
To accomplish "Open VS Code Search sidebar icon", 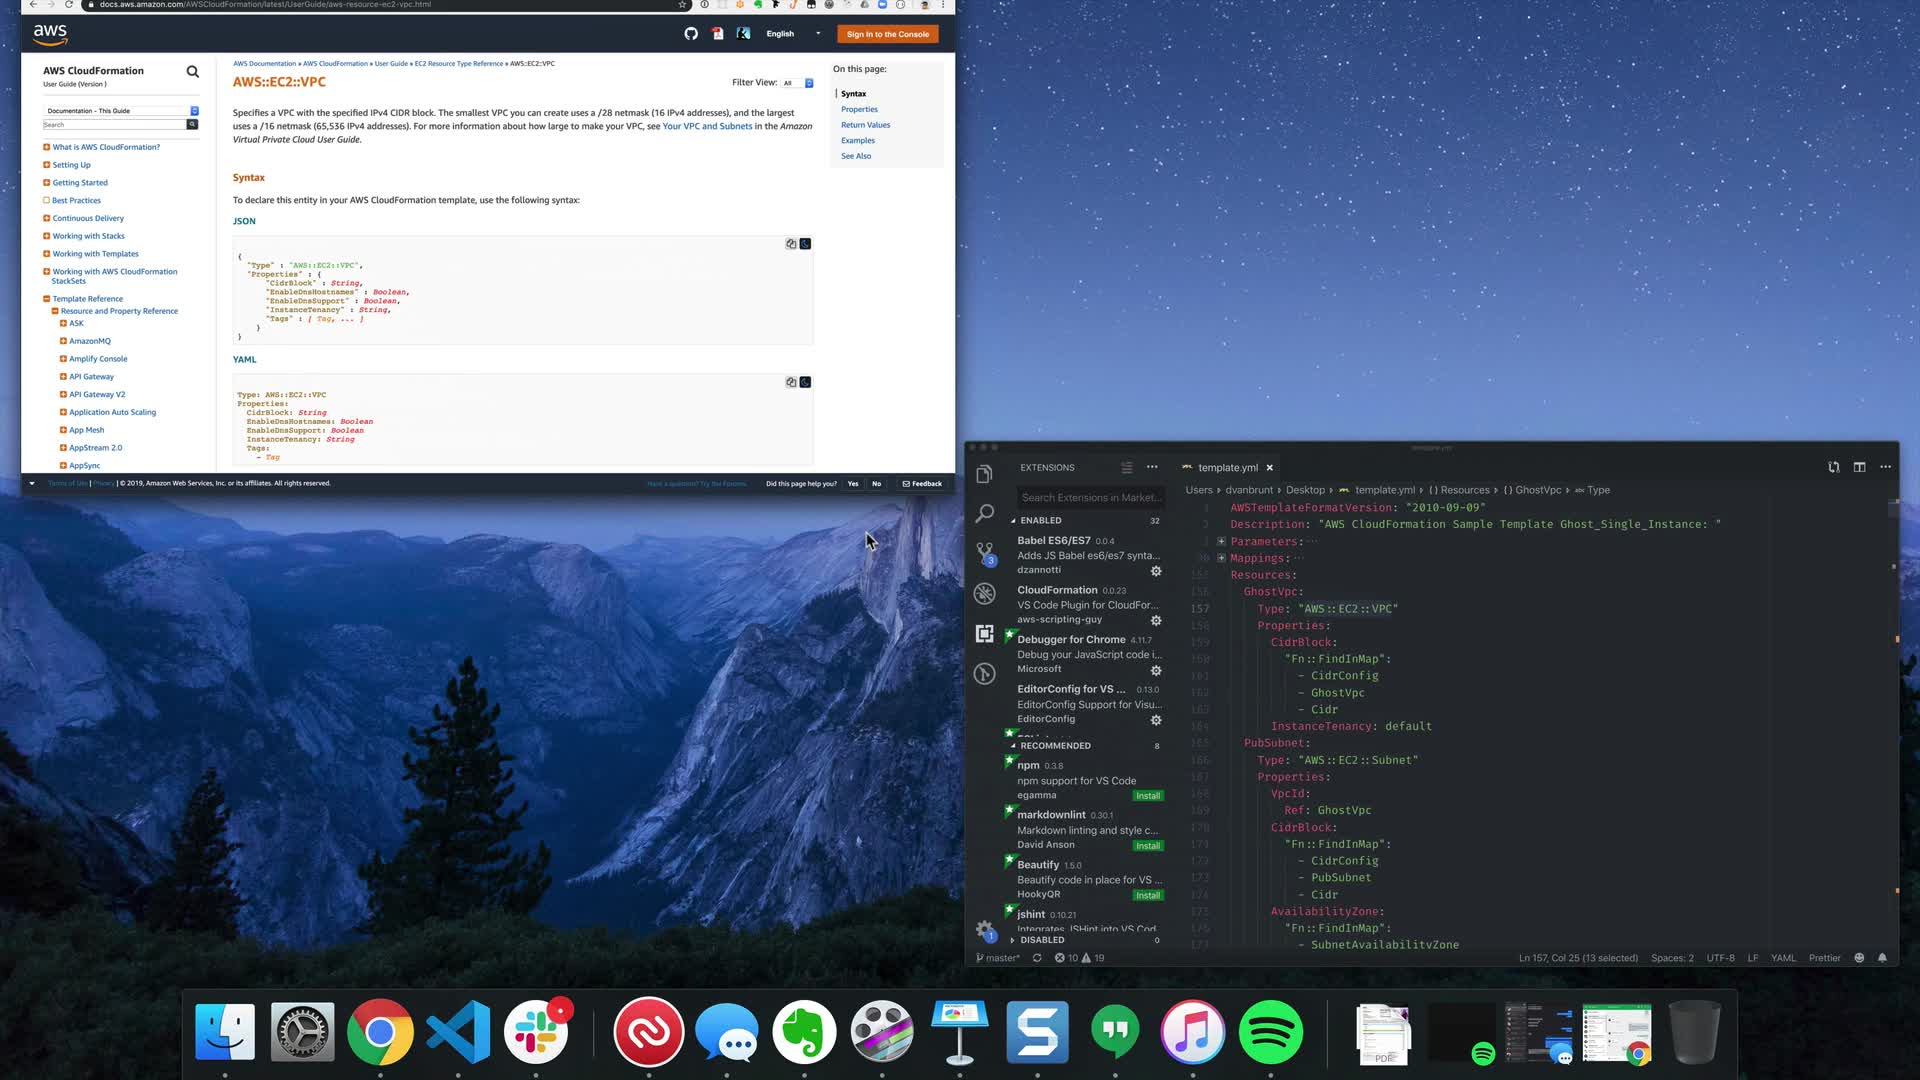I will click(984, 513).
